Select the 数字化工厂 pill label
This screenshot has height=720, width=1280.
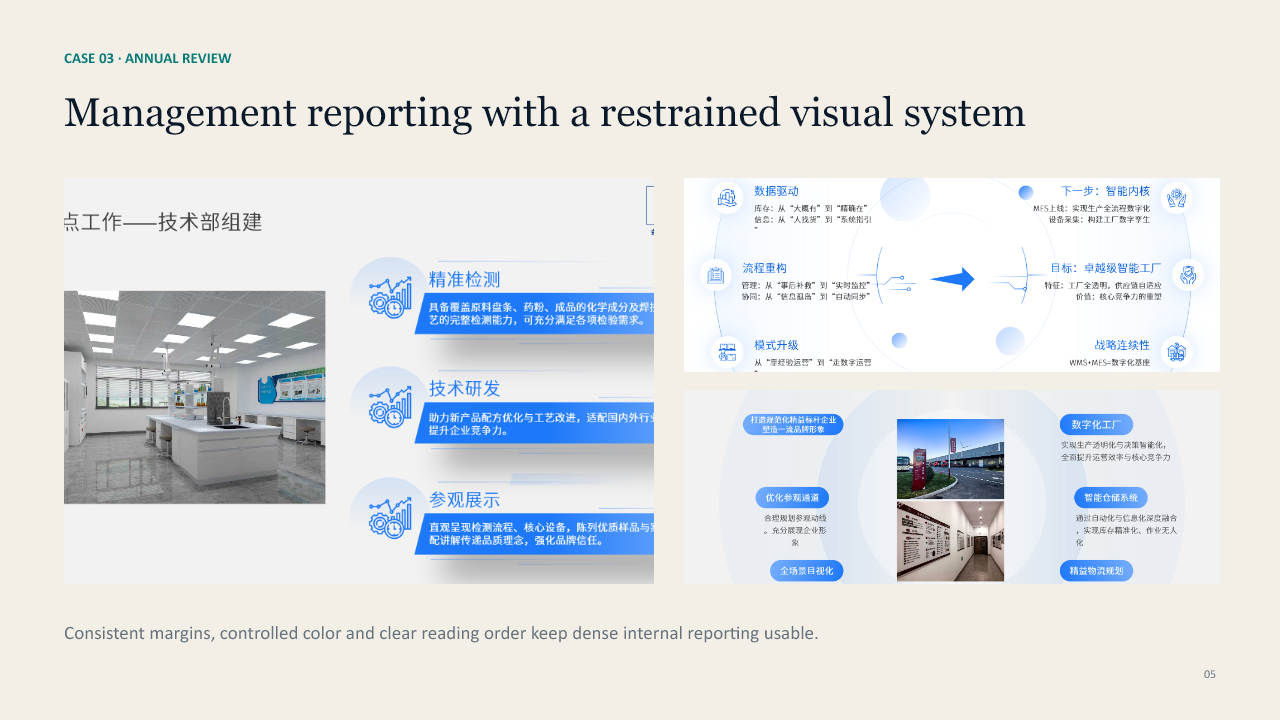(1096, 424)
